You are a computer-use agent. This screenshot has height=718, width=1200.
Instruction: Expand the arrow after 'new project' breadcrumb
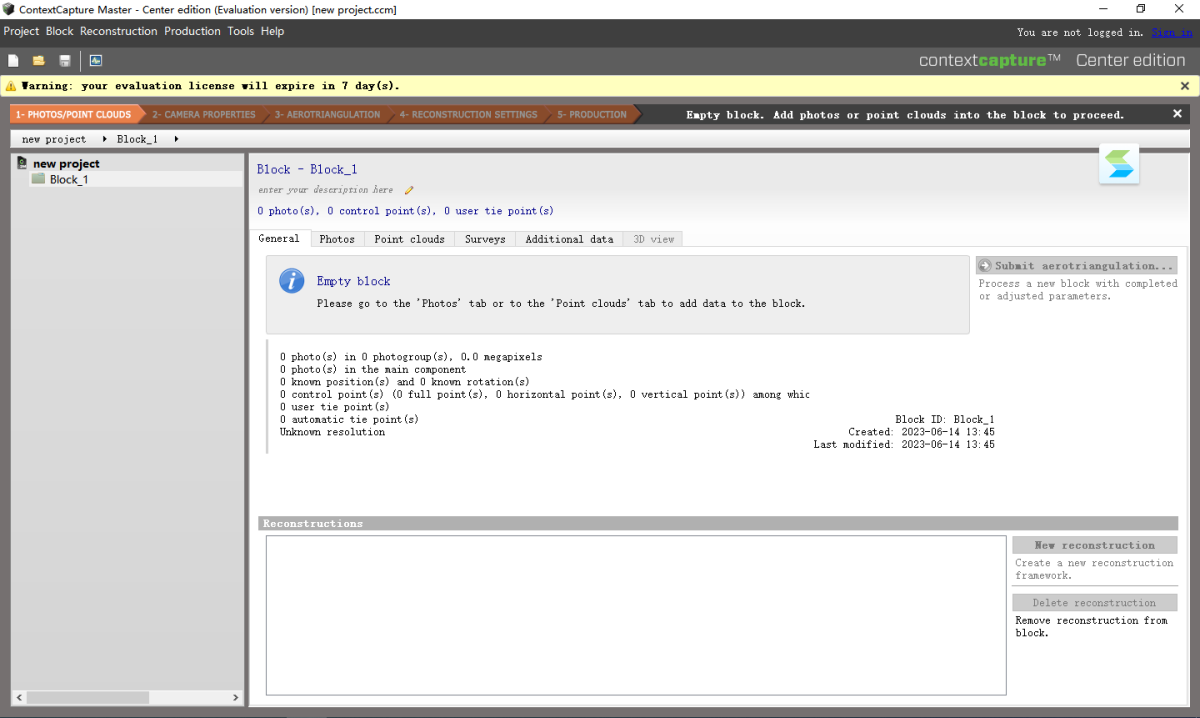tap(104, 139)
